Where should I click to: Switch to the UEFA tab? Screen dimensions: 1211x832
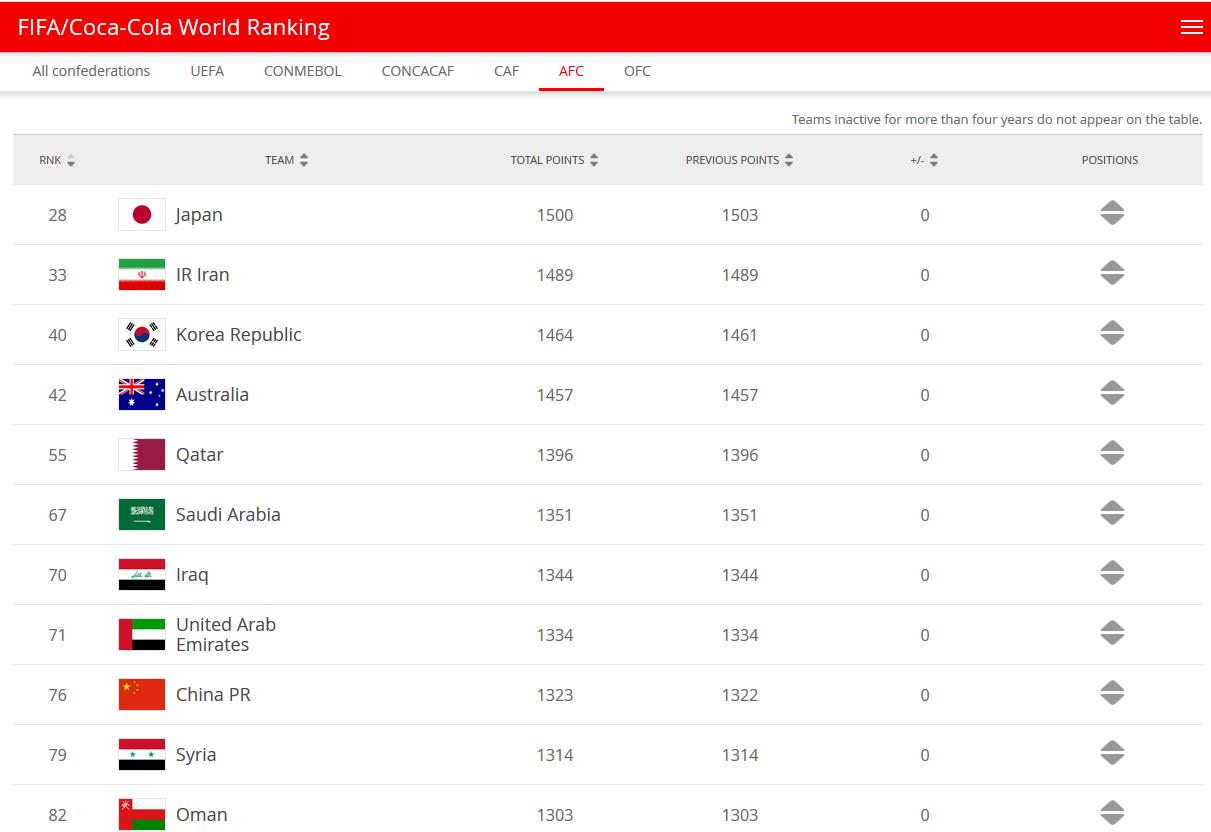[207, 71]
